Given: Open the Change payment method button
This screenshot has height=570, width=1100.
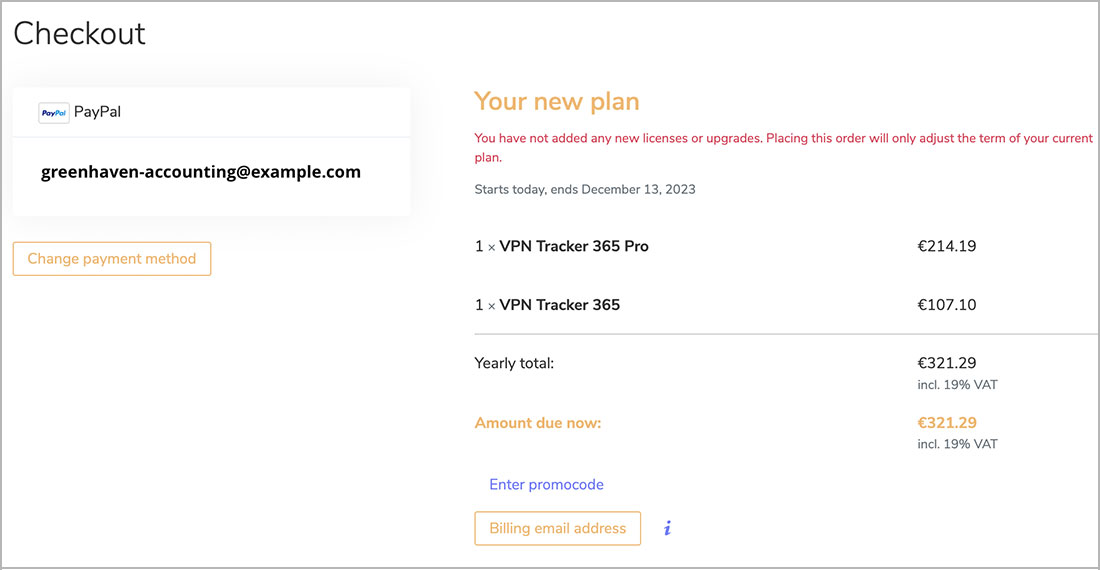Looking at the screenshot, I should point(112,259).
